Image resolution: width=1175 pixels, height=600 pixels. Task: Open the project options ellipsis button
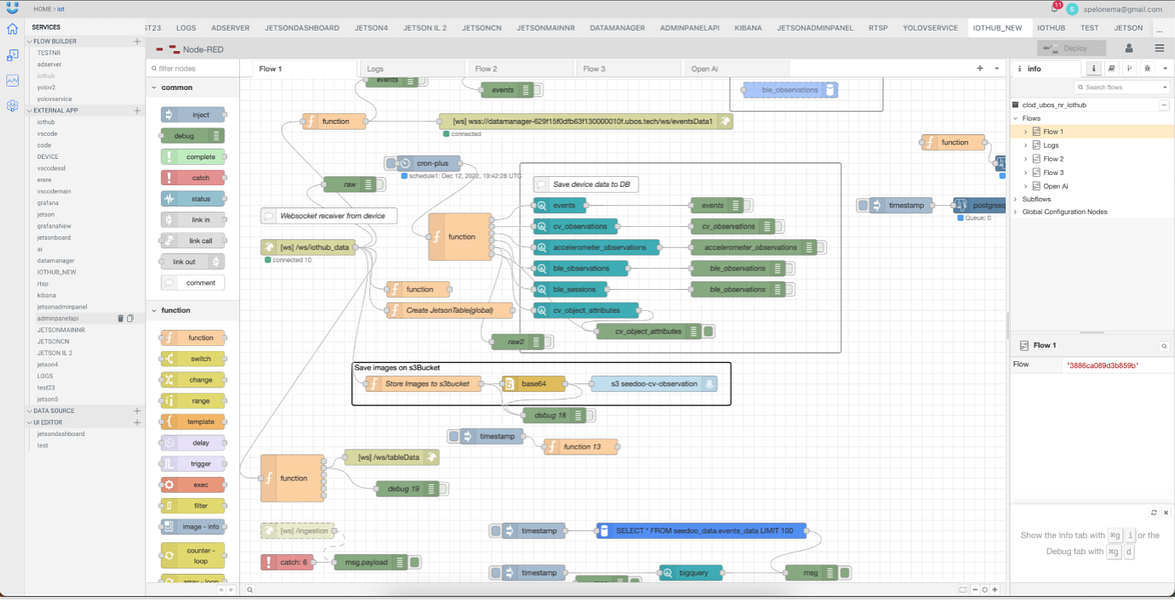(1164, 105)
